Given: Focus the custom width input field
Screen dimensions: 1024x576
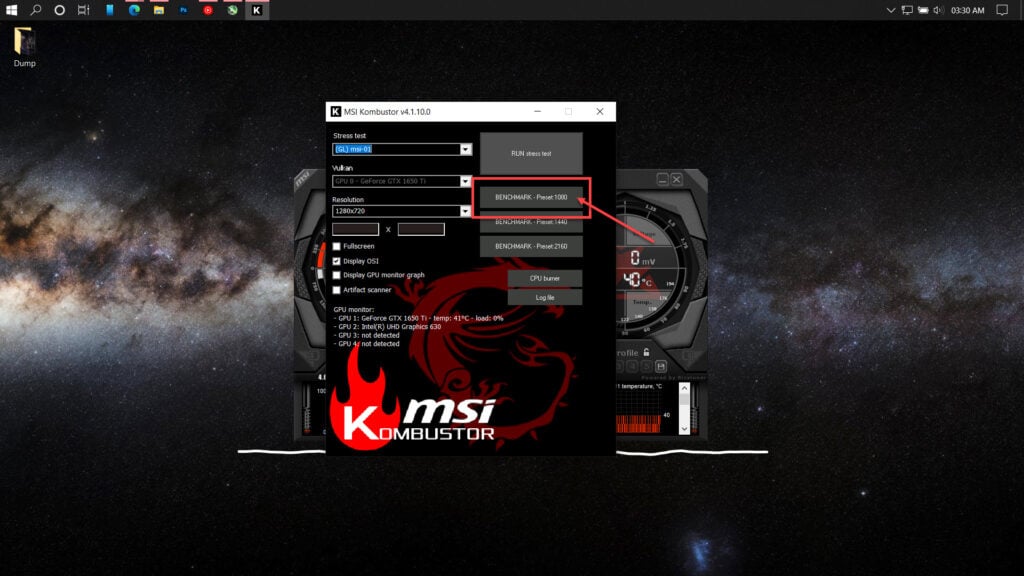Looking at the screenshot, I should point(355,229).
